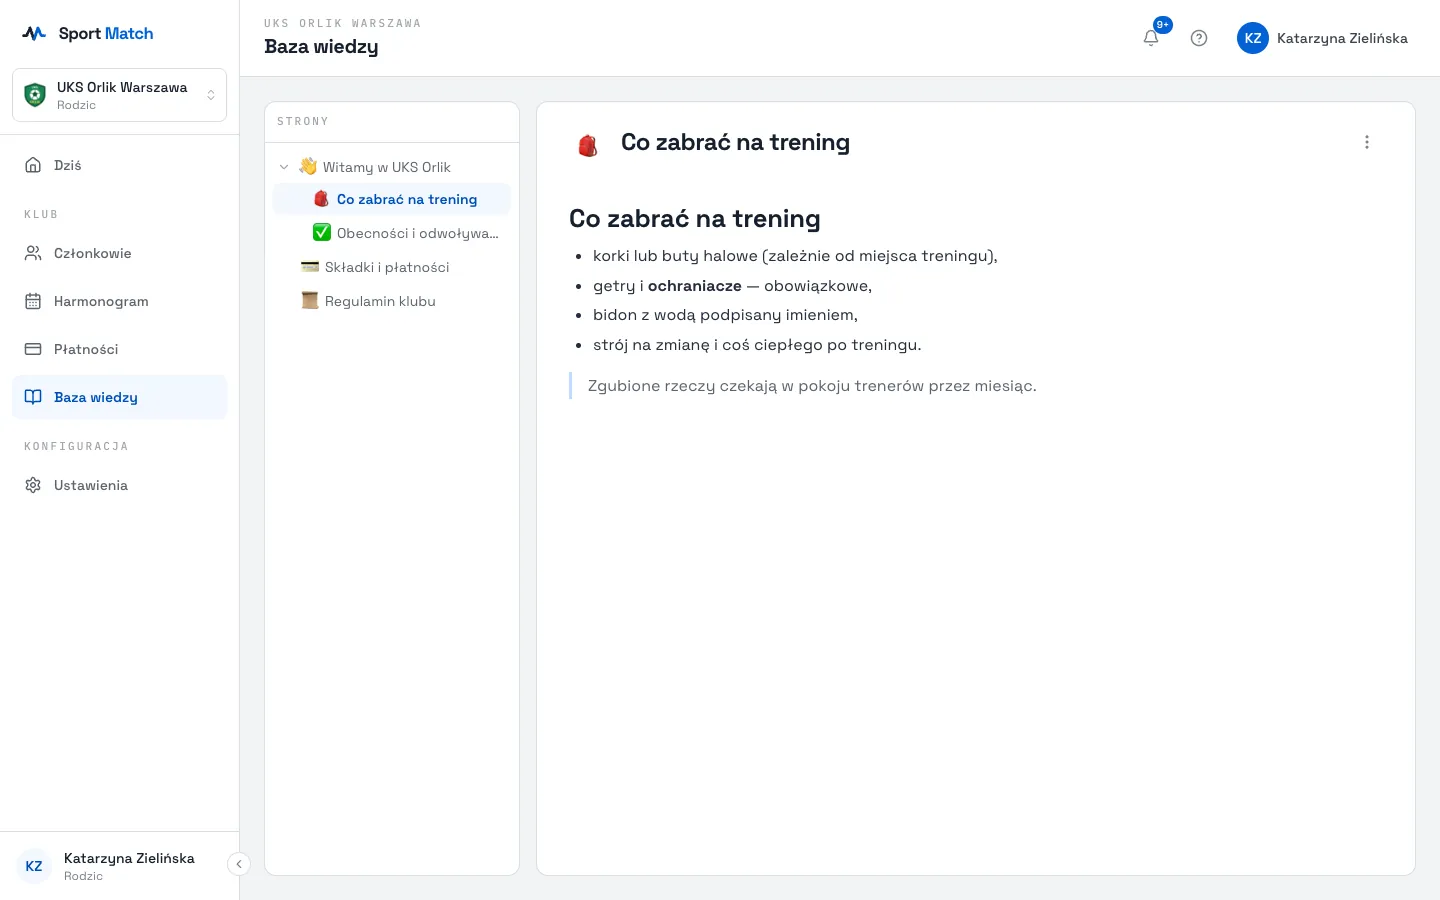Viewport: 1440px width, 900px height.
Task: Select Baza wiedzy in the sidebar
Action: [120, 397]
